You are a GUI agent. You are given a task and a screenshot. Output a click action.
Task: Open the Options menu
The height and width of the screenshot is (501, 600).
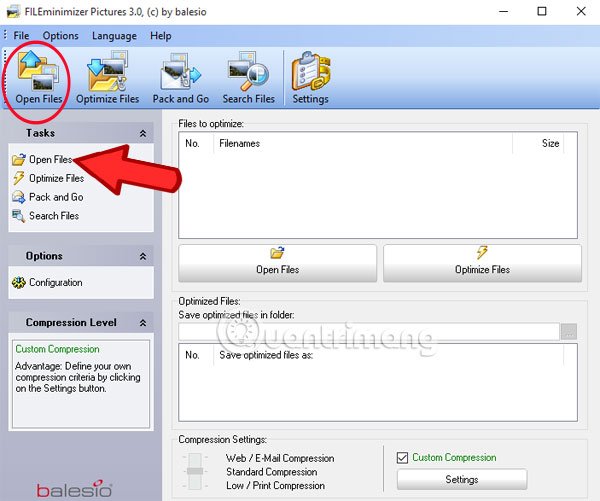pyautogui.click(x=60, y=36)
